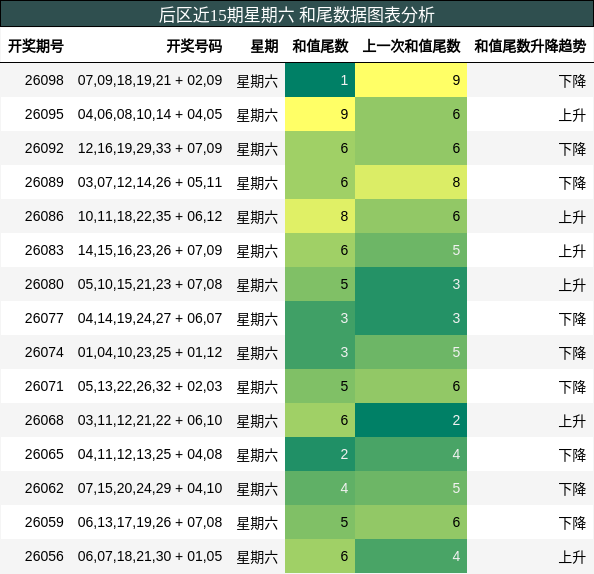Click trend 上升 in row 26086

pyautogui.click(x=572, y=217)
